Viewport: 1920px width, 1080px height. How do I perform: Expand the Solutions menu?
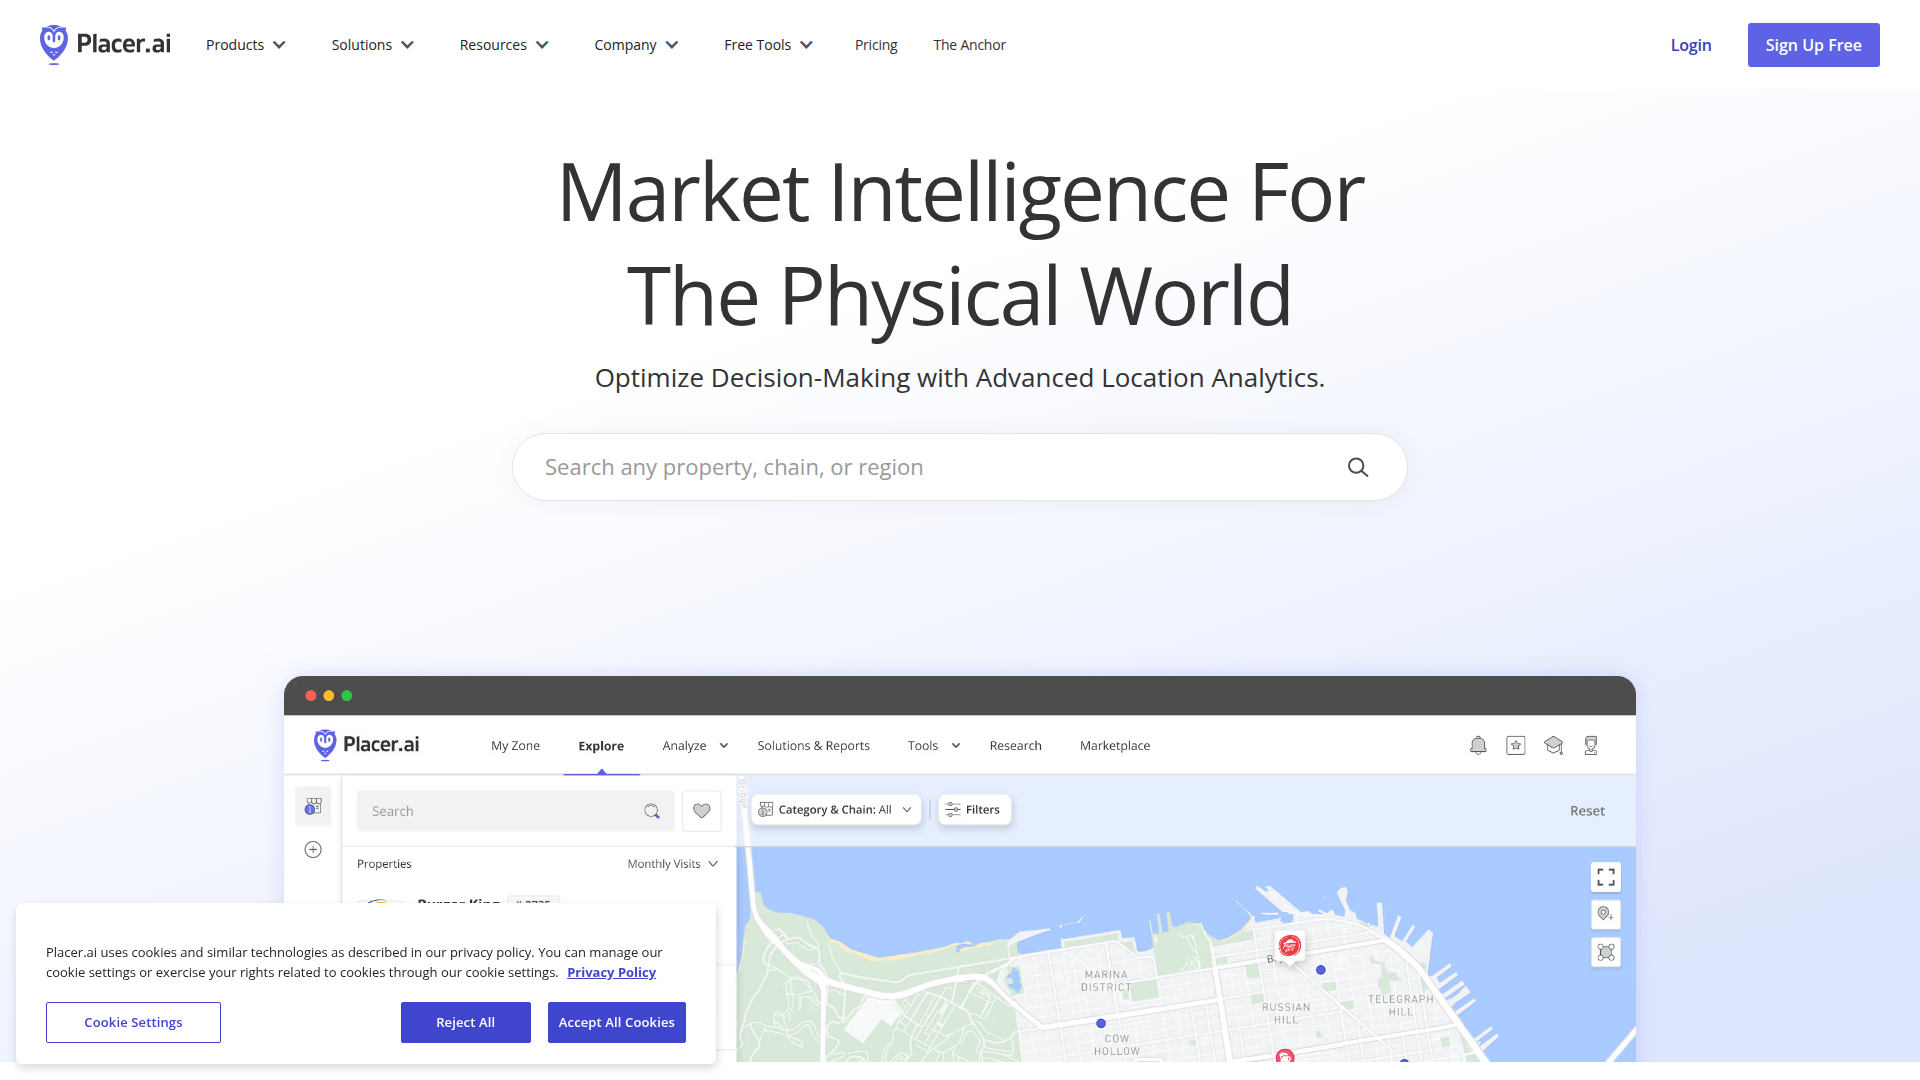(373, 45)
